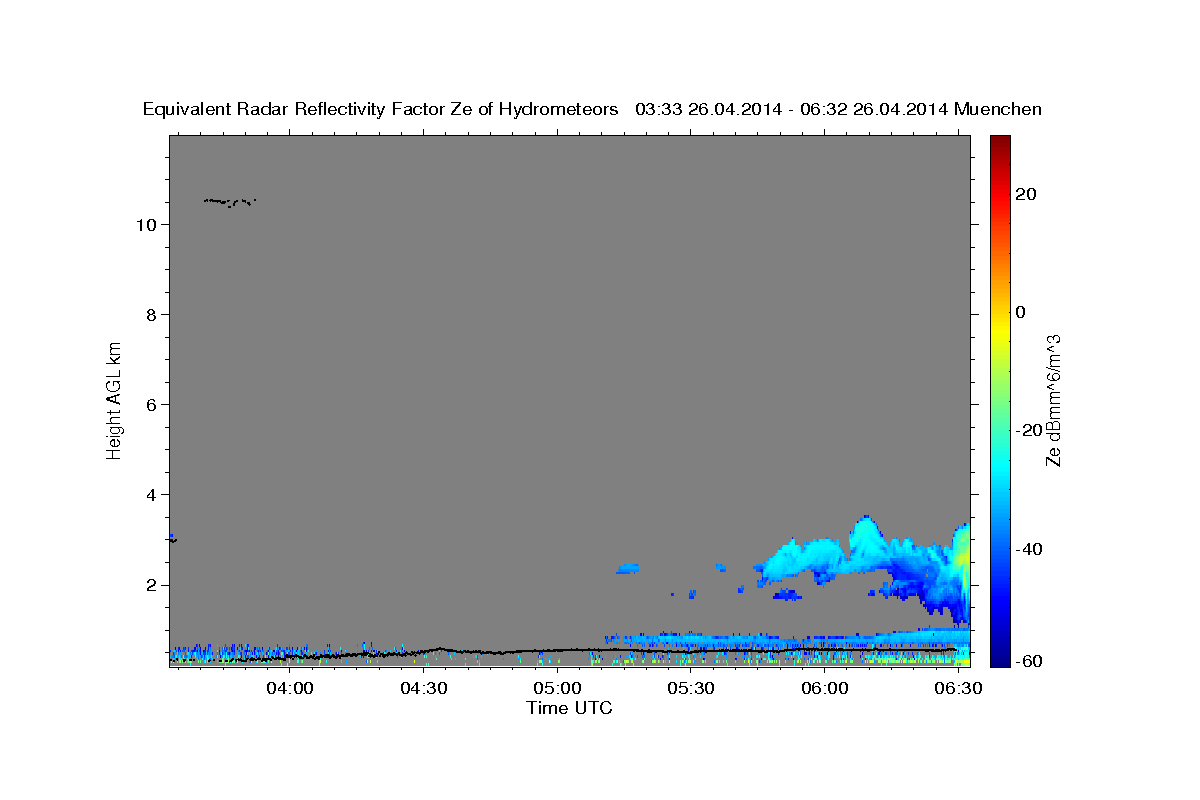Click the colorbar label '-60'
The height and width of the screenshot is (800, 1200).
click(x=1029, y=661)
